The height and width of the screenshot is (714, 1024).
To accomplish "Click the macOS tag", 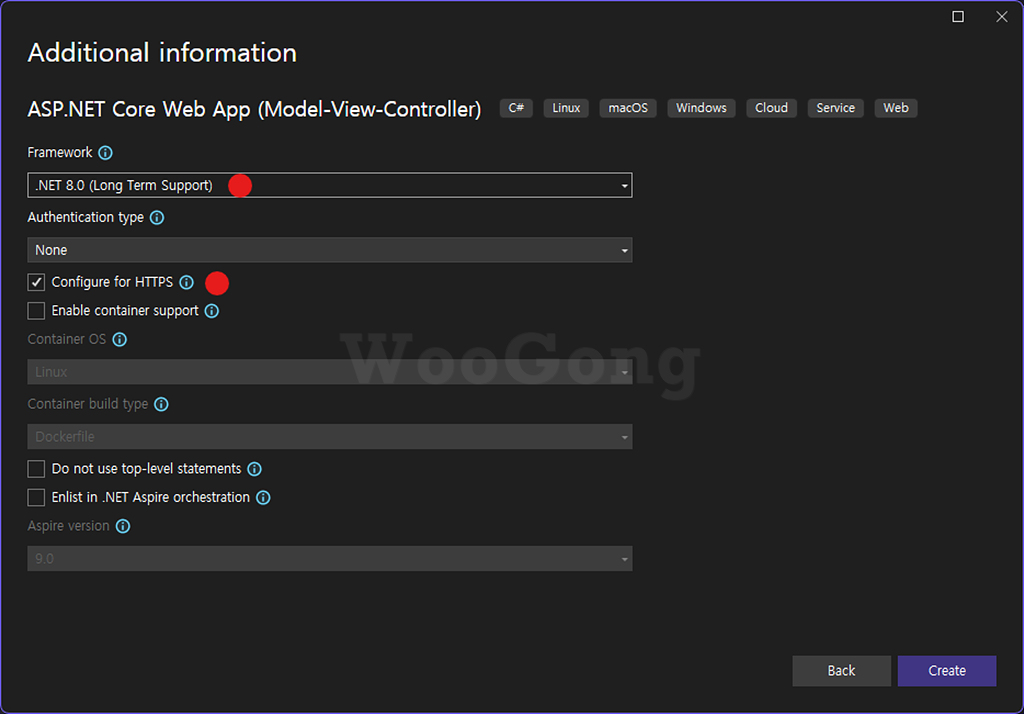I will click(x=628, y=108).
